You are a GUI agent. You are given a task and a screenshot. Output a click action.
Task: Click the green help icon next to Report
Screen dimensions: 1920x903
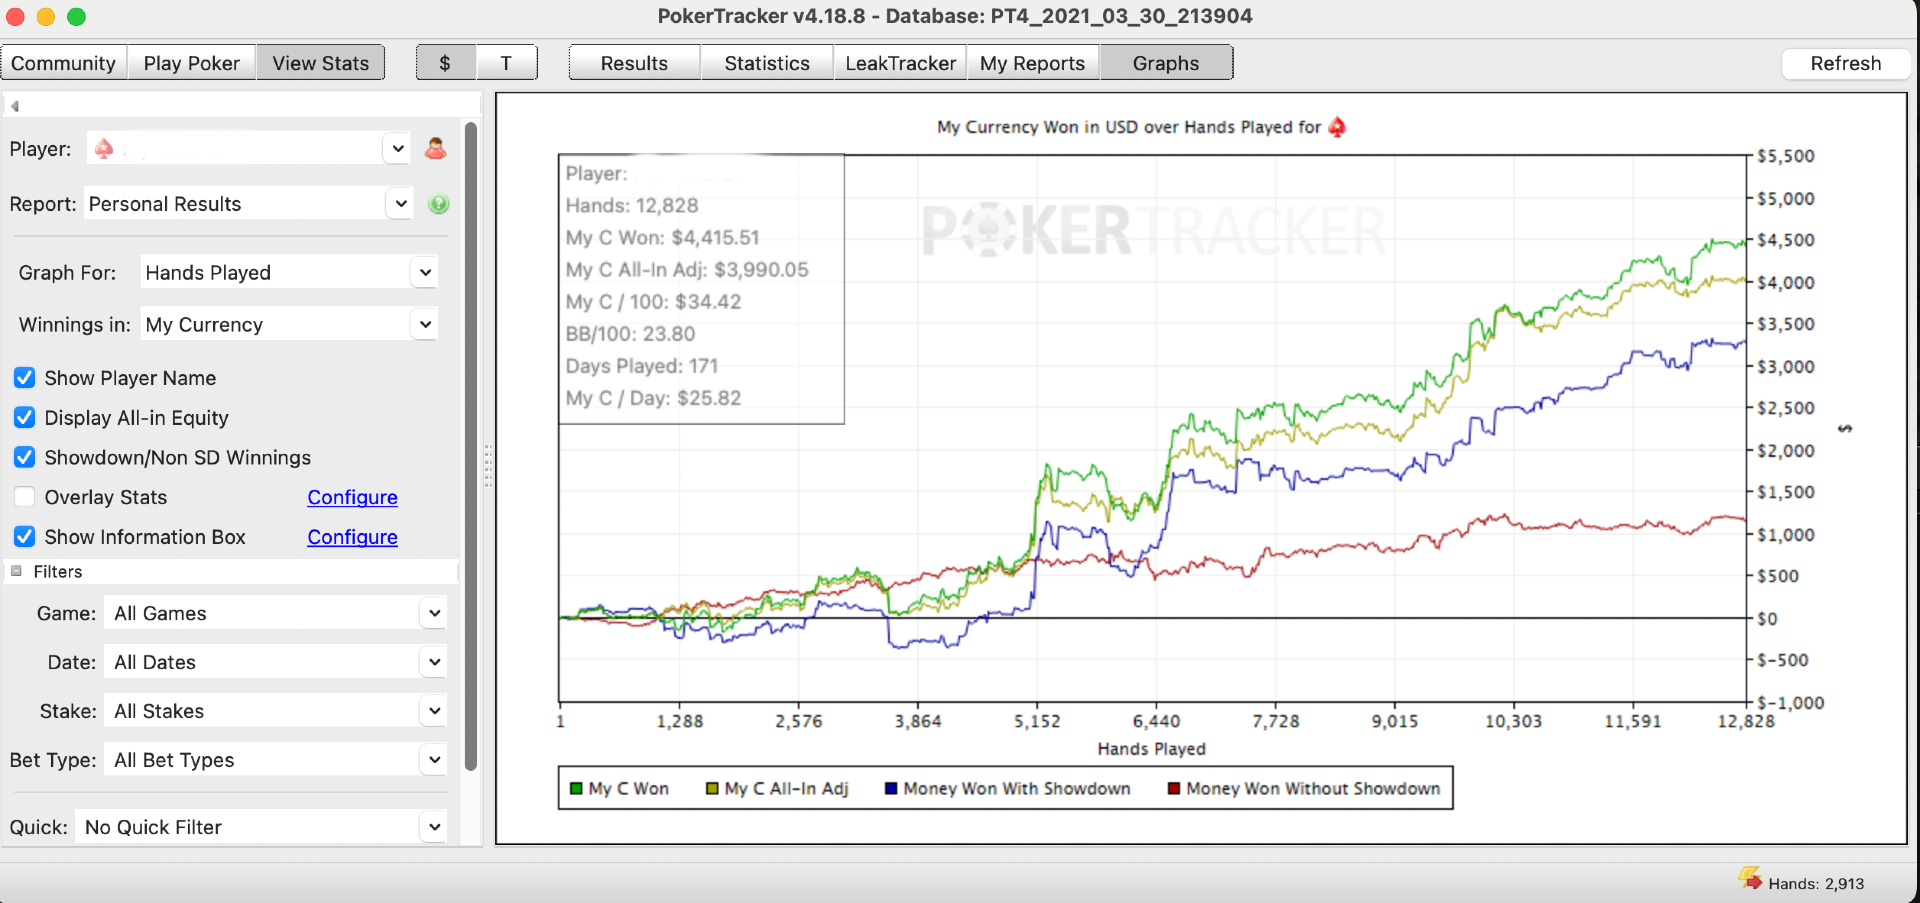438,204
